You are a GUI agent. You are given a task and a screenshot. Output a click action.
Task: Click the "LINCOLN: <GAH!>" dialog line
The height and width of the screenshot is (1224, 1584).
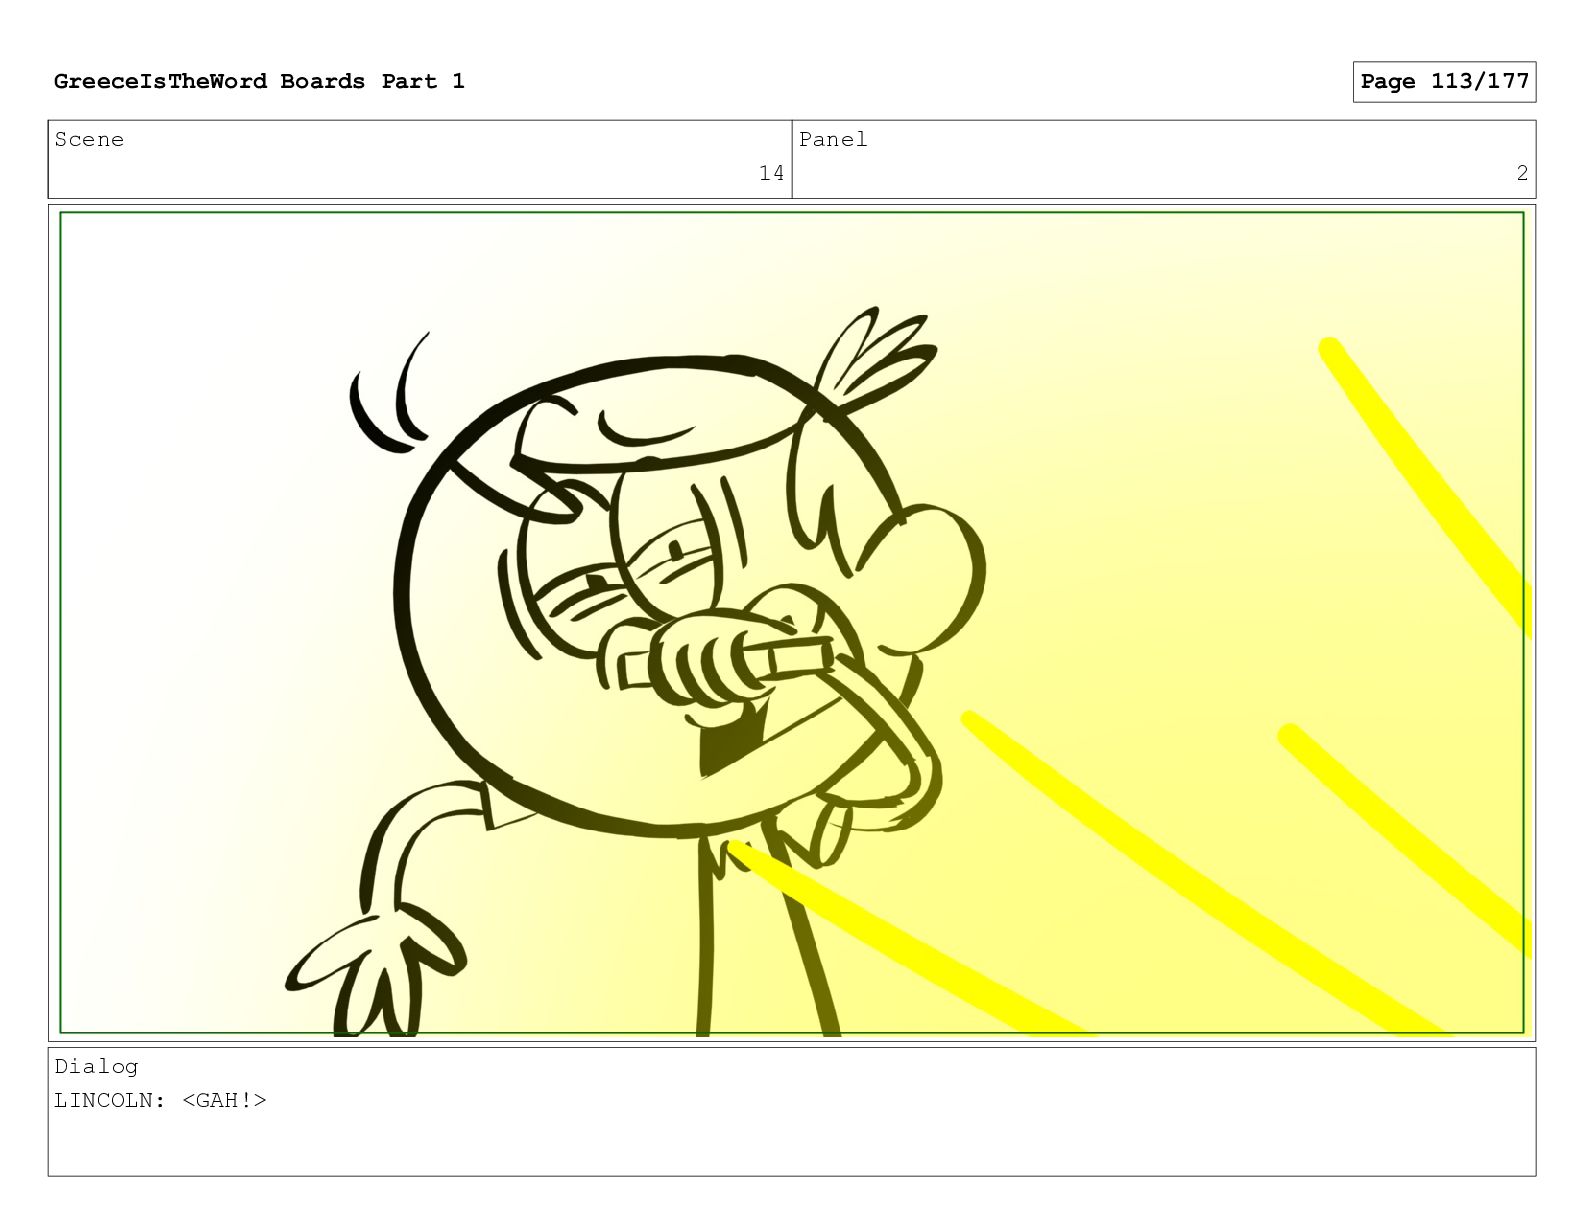160,1100
